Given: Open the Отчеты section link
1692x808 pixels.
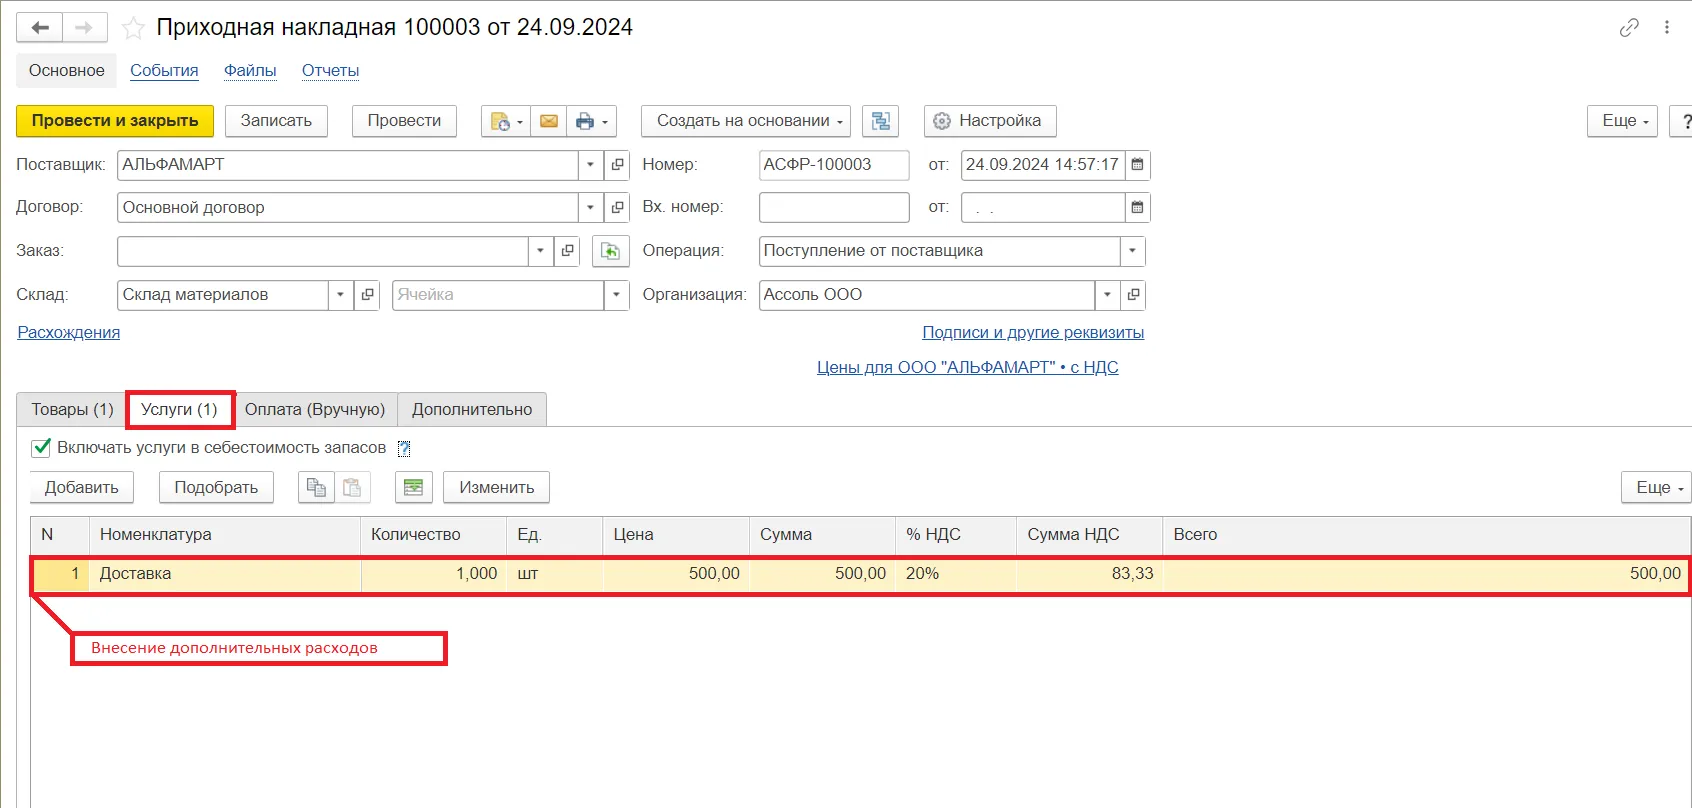Looking at the screenshot, I should click(330, 71).
